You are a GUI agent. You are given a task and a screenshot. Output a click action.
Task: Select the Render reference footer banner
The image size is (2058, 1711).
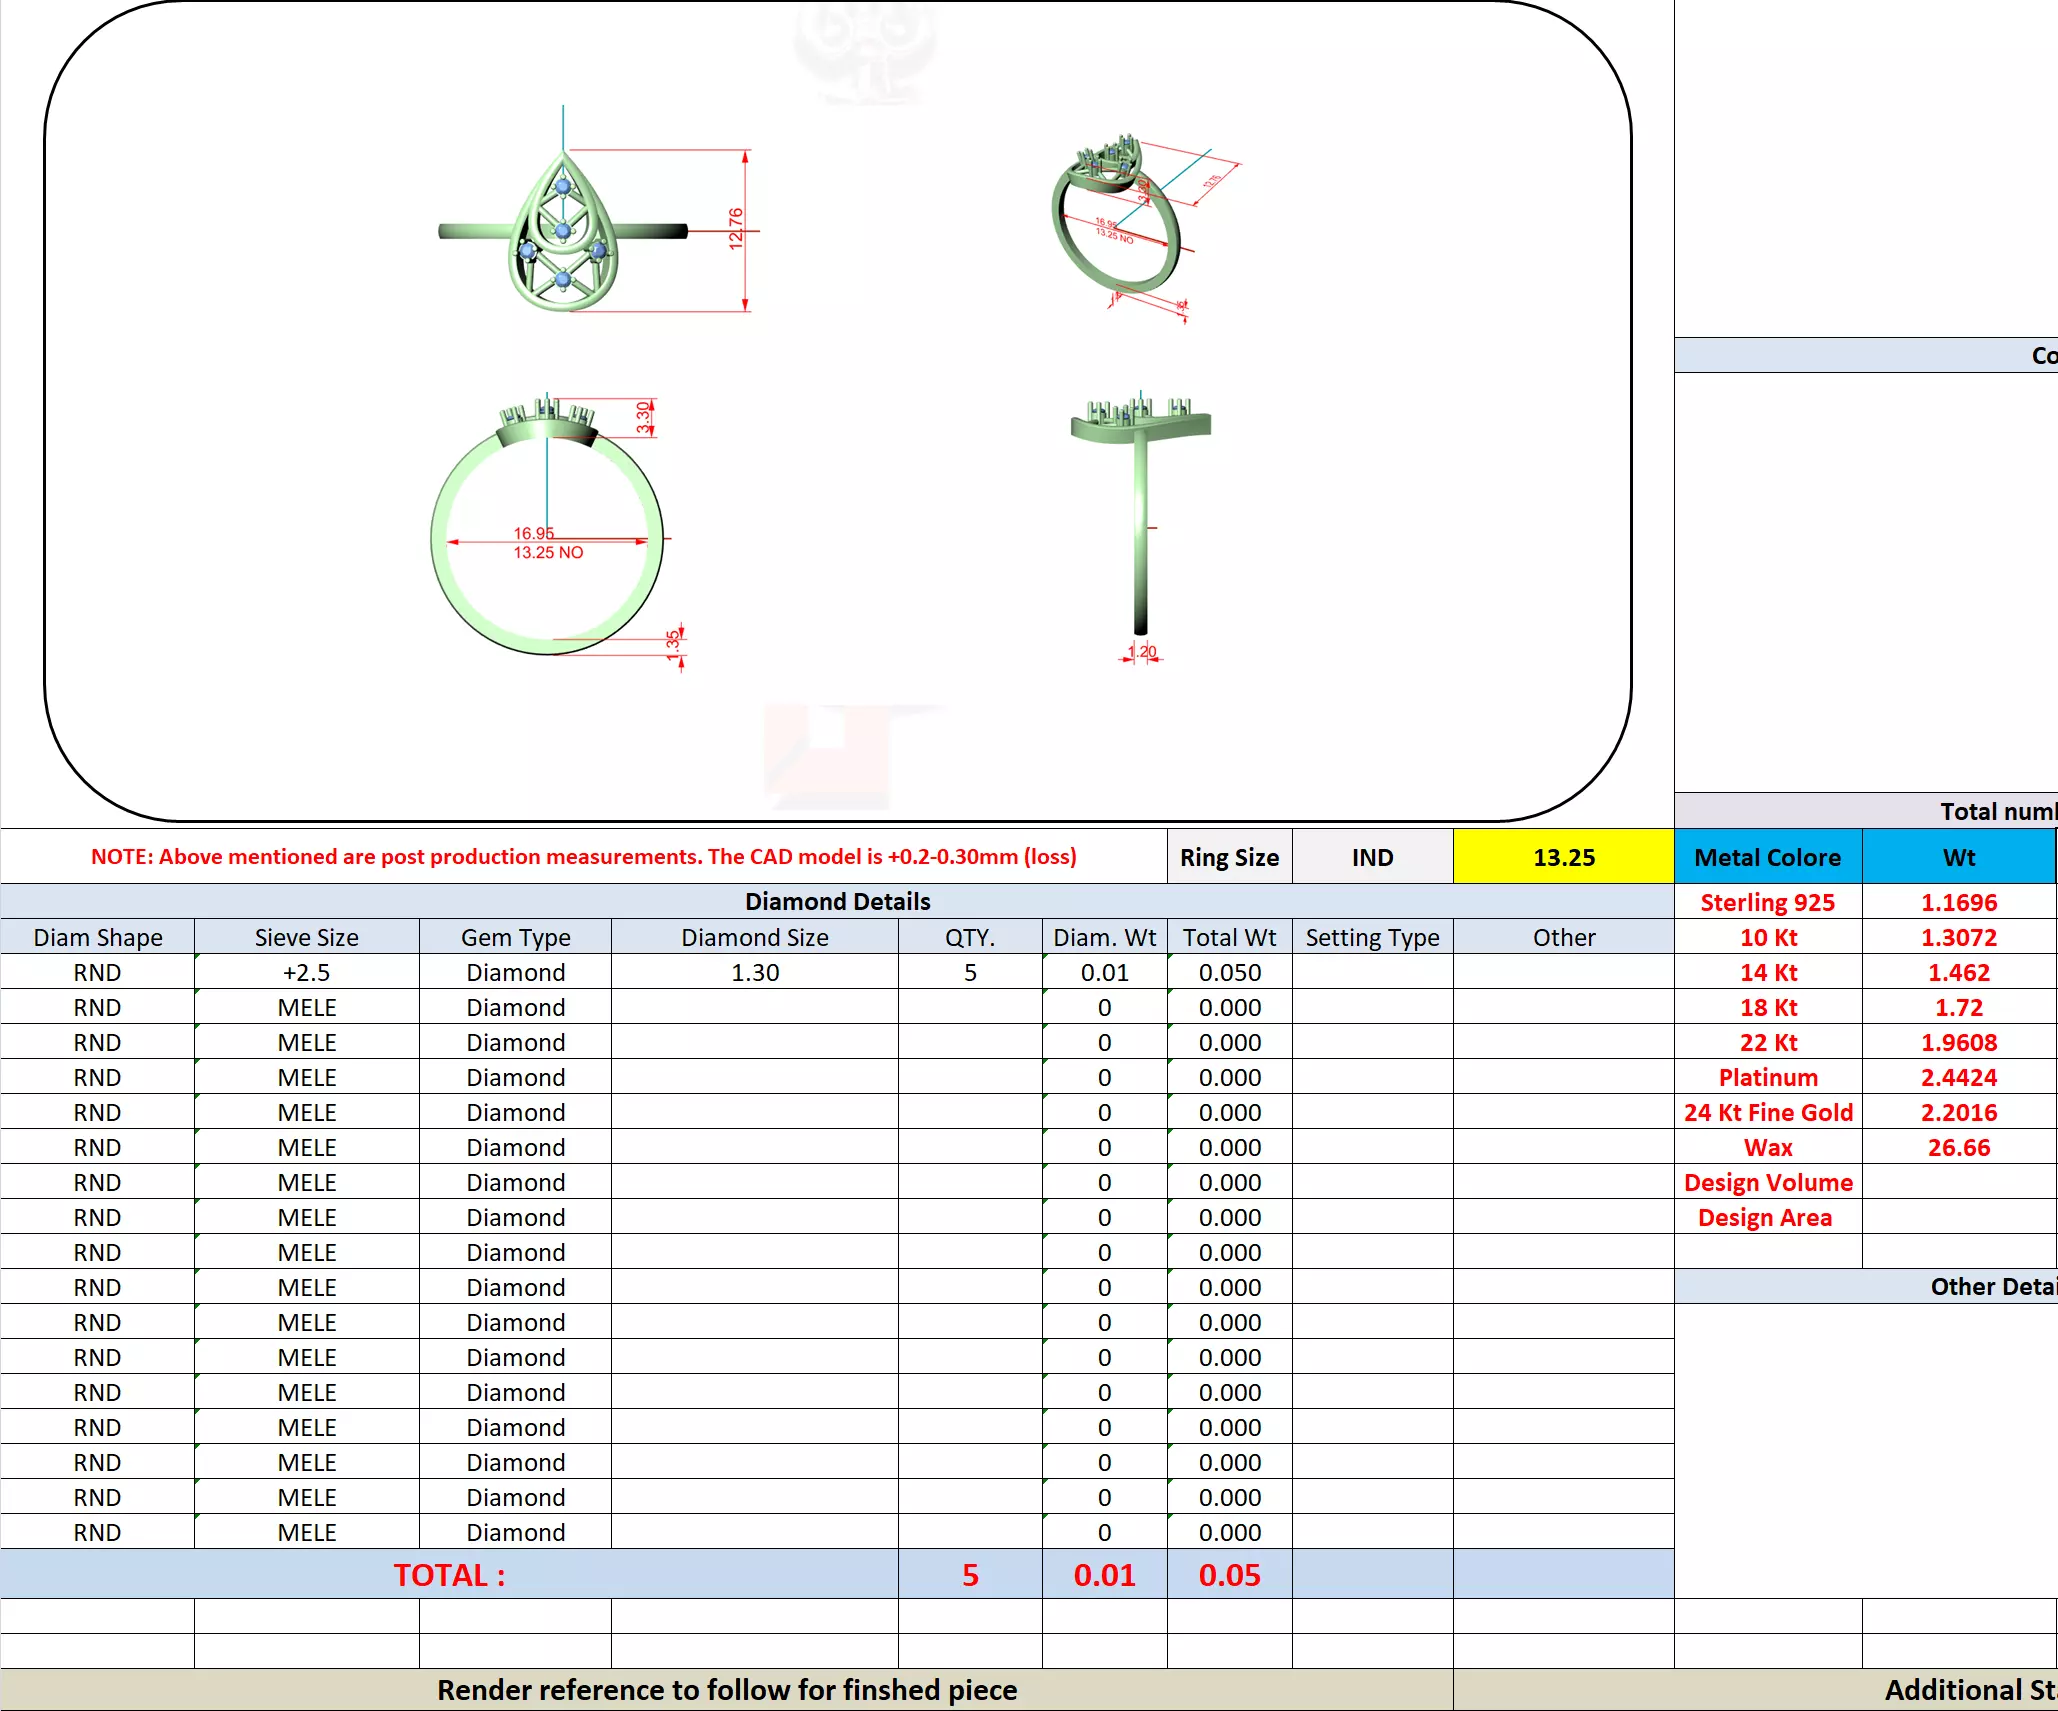coord(726,1690)
